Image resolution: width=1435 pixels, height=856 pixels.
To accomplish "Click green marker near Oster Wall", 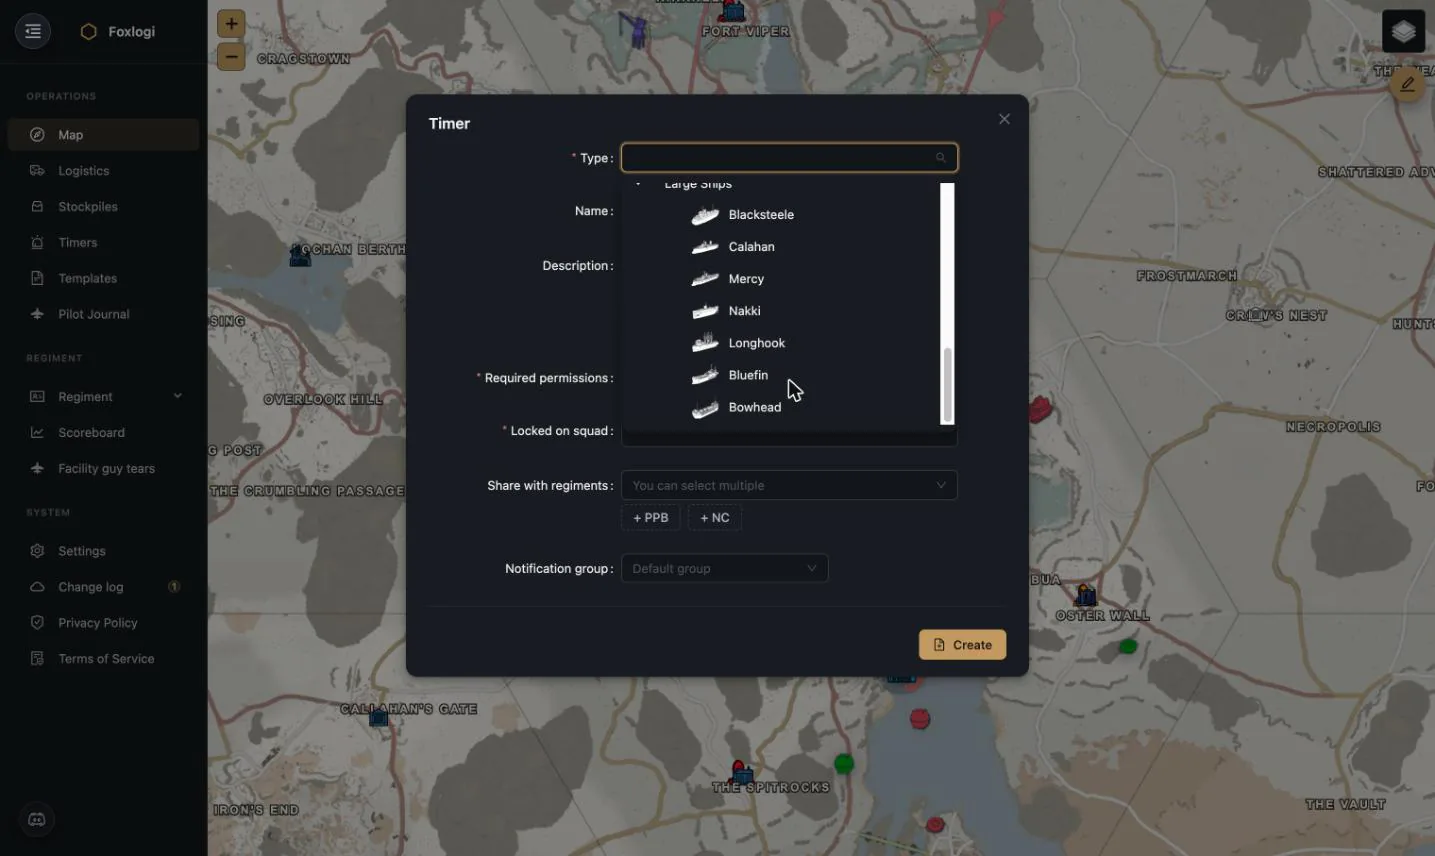I will [x=1128, y=646].
